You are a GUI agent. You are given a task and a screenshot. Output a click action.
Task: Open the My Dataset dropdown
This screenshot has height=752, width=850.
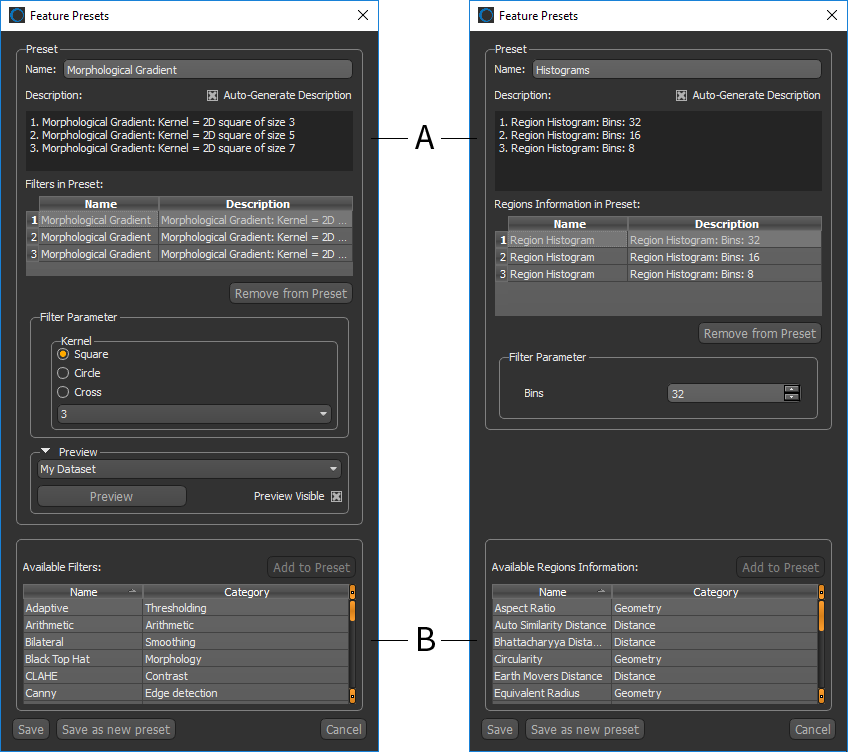tap(189, 469)
